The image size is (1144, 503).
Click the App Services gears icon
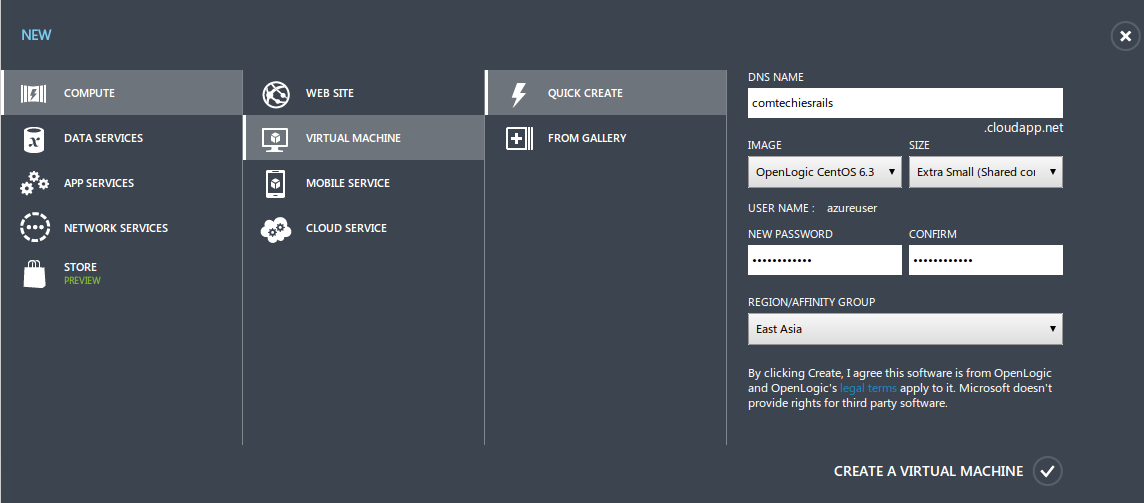point(35,184)
